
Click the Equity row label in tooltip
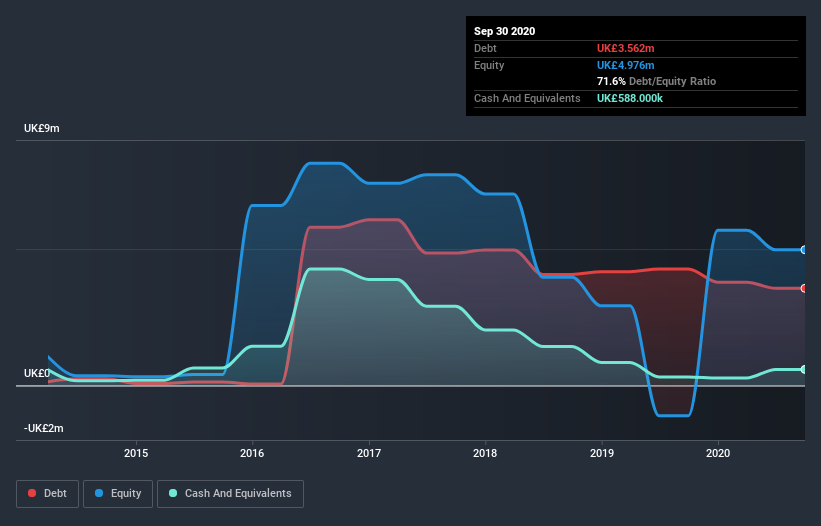[x=489, y=65]
